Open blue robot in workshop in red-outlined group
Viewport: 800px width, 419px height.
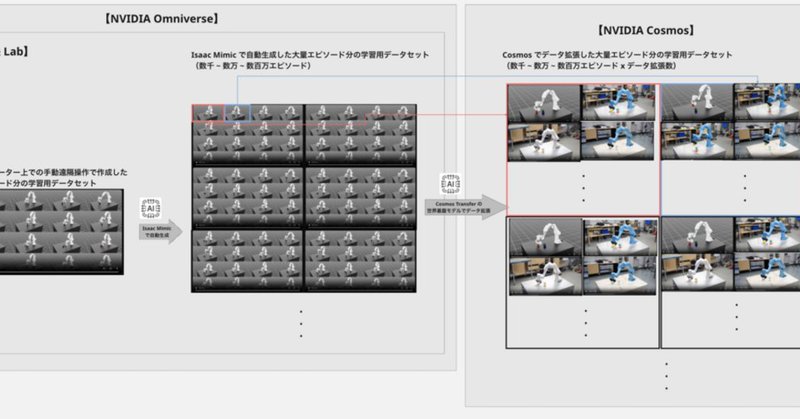pyautogui.click(x=618, y=141)
